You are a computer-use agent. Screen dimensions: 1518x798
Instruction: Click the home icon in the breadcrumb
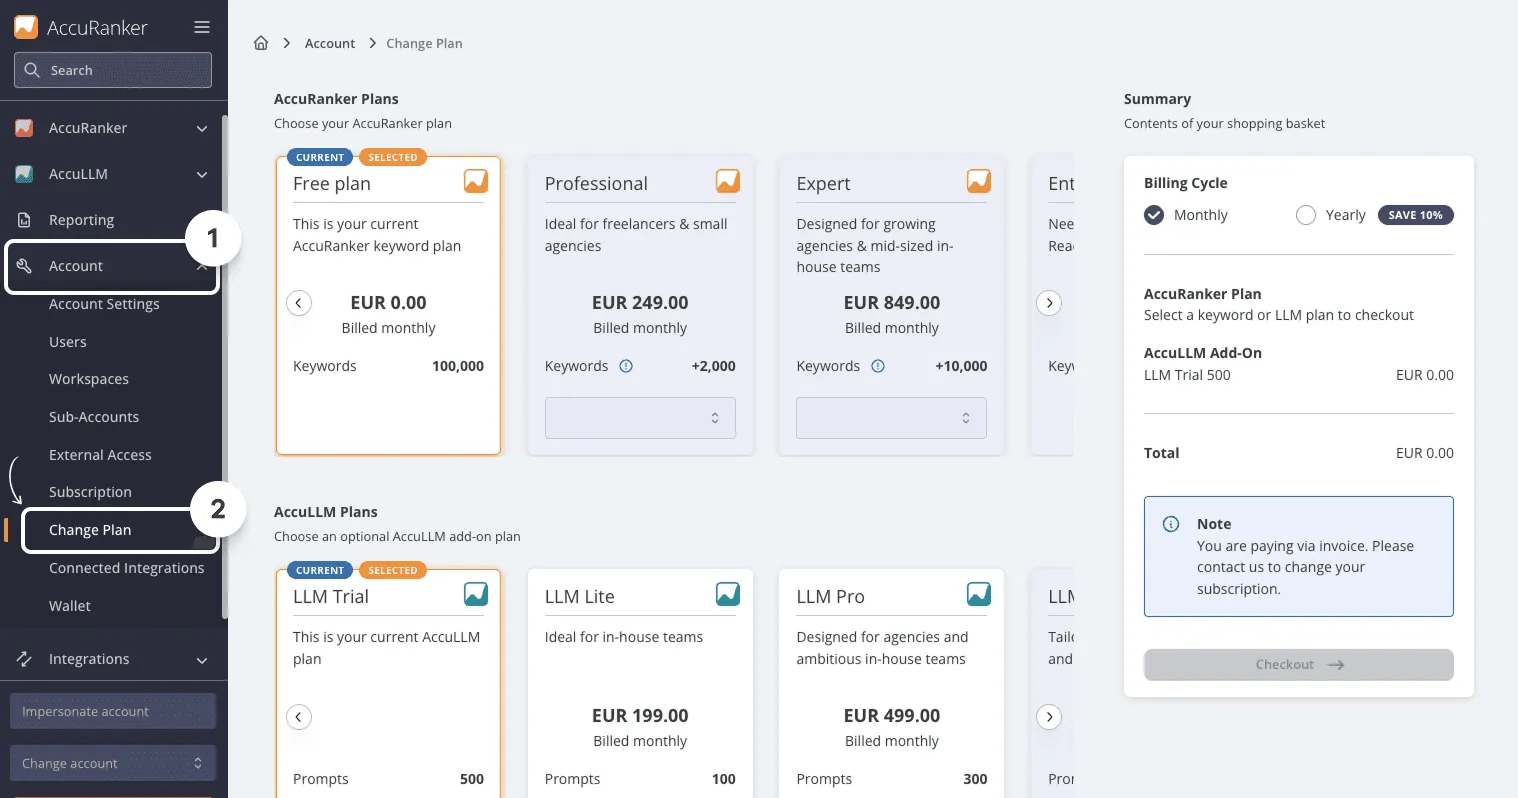(x=261, y=43)
